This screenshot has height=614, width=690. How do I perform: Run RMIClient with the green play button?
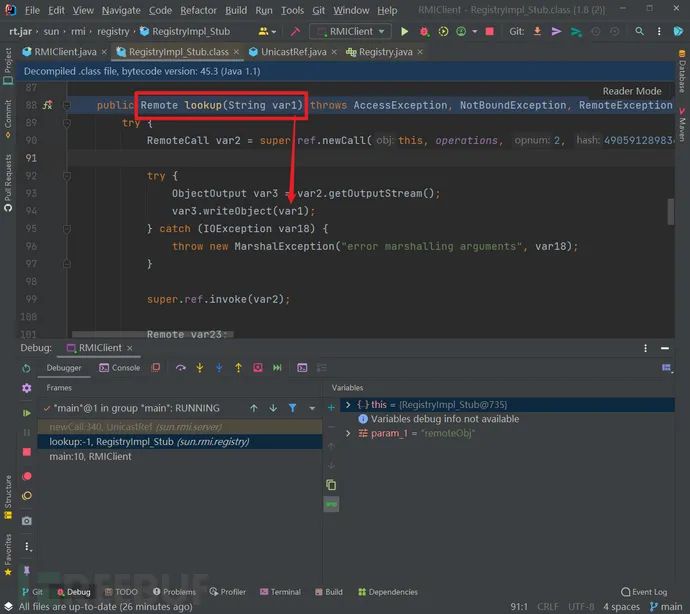coord(404,31)
